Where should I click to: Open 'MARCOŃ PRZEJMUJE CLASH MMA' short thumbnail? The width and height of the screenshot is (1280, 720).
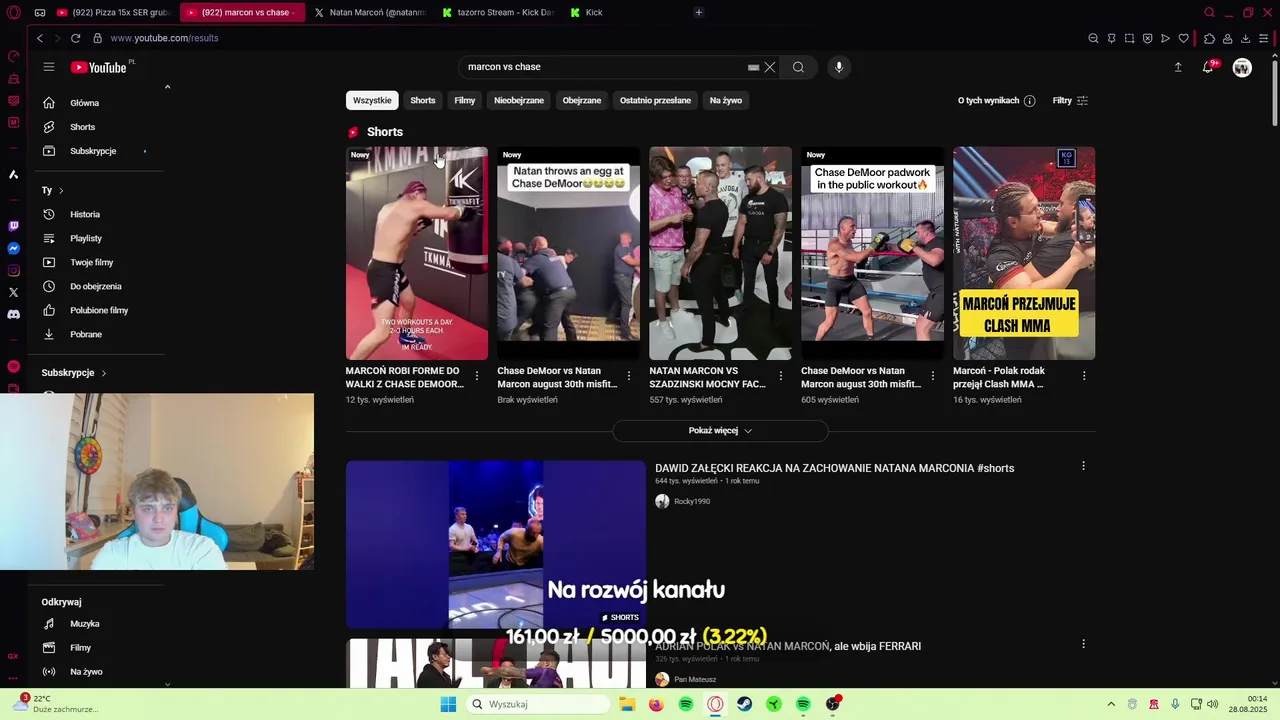pos(1024,253)
